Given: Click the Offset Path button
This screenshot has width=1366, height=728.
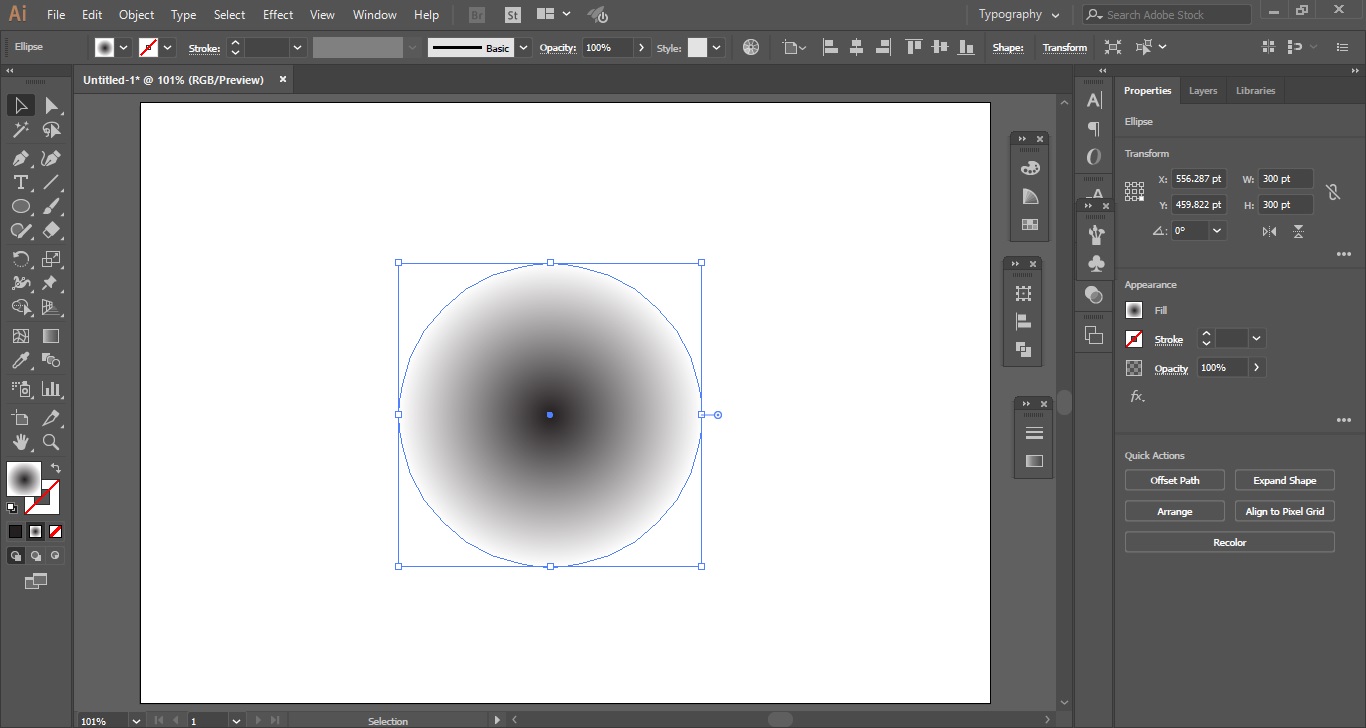Looking at the screenshot, I should point(1174,479).
